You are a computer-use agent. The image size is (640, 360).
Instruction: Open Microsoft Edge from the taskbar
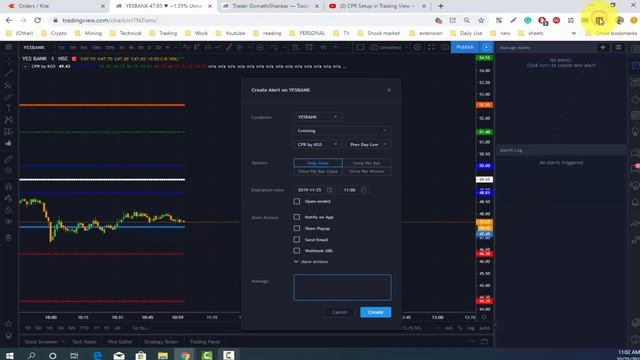click(x=97, y=355)
